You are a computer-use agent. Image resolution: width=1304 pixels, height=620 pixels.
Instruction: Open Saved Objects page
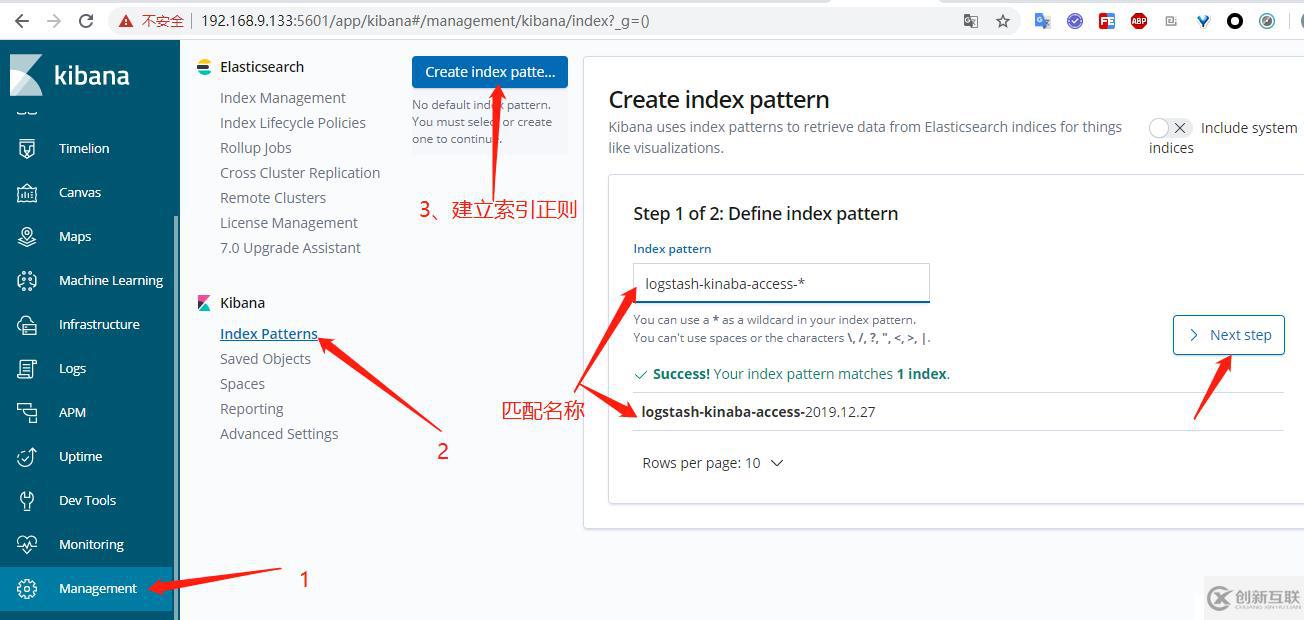(x=265, y=359)
